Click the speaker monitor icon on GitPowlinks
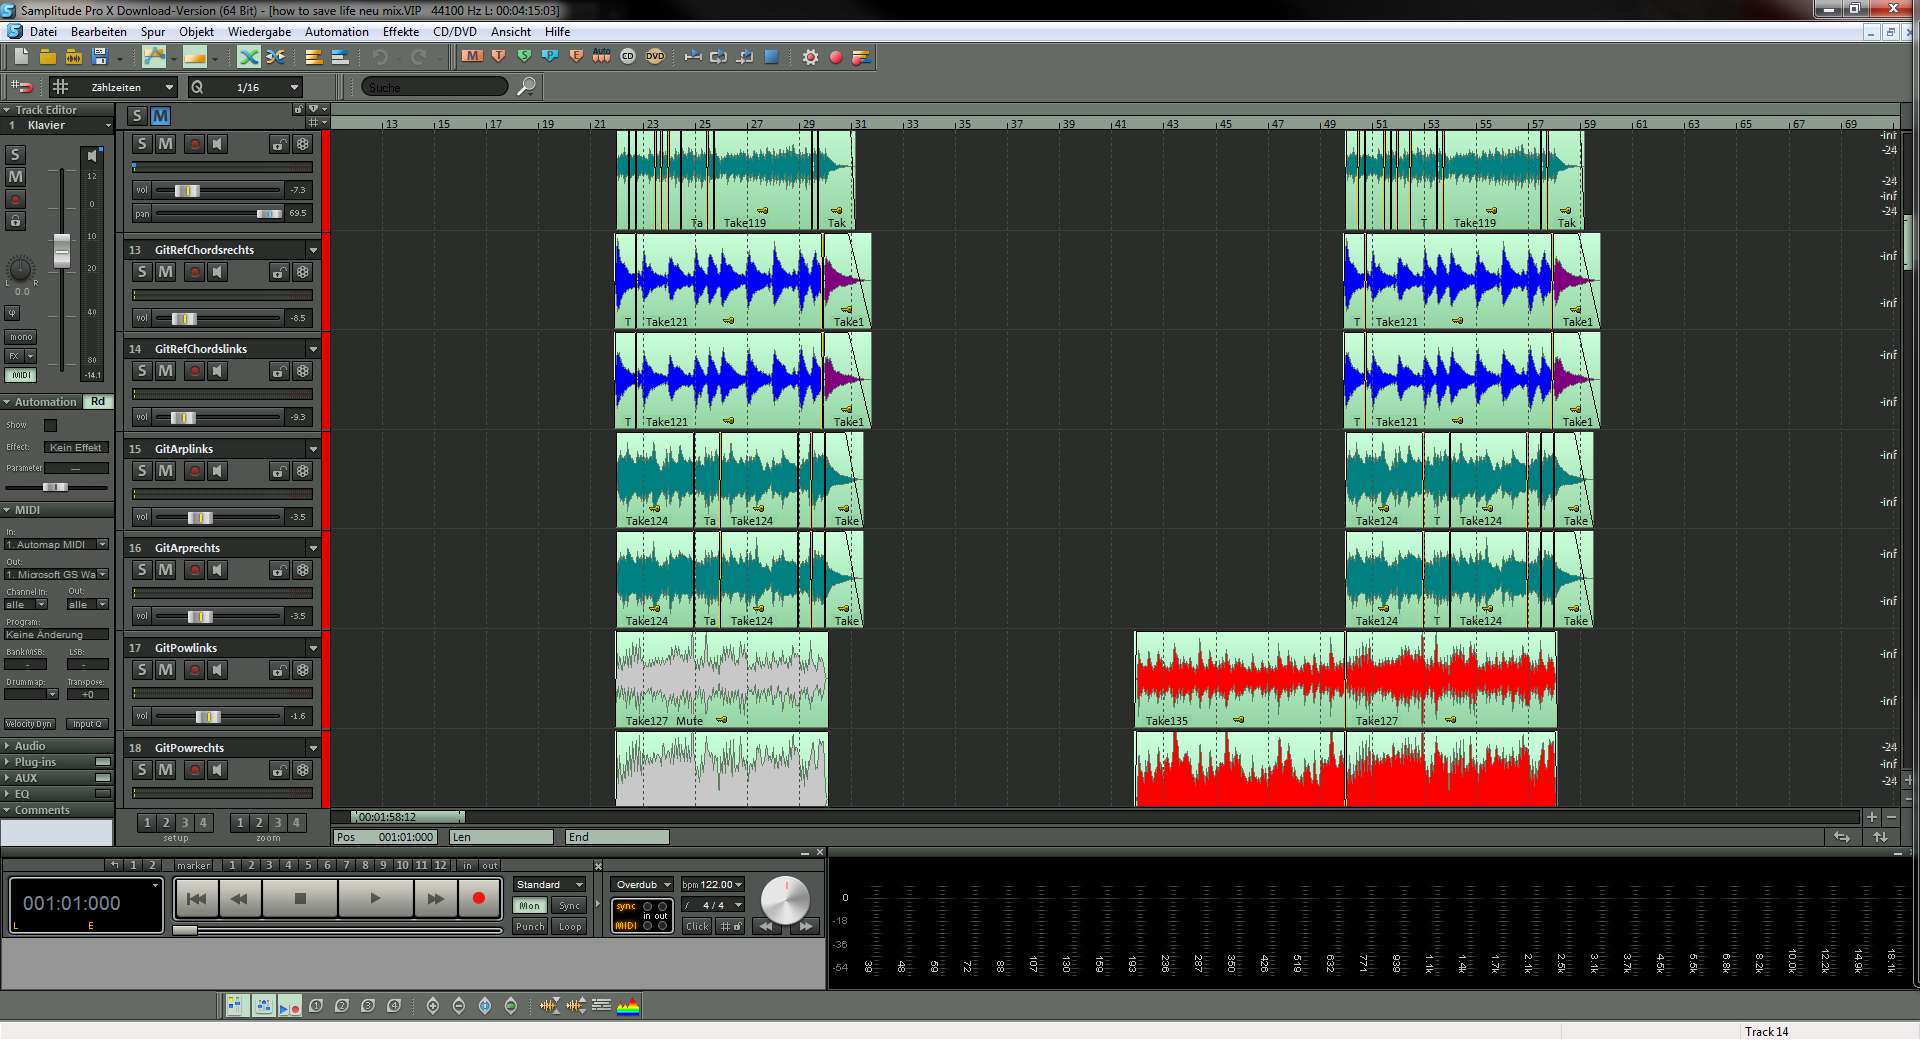The image size is (1920, 1040). 217,670
